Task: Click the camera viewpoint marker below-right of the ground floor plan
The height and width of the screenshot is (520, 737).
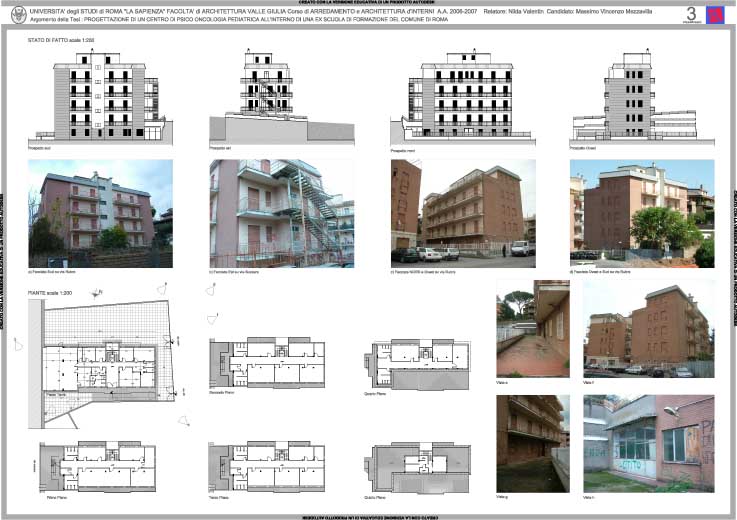Action: [x=184, y=421]
